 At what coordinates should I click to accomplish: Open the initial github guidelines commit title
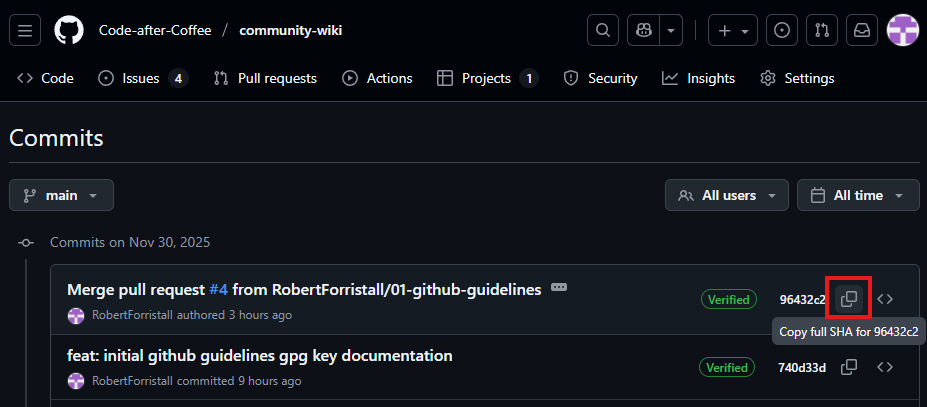(260, 356)
